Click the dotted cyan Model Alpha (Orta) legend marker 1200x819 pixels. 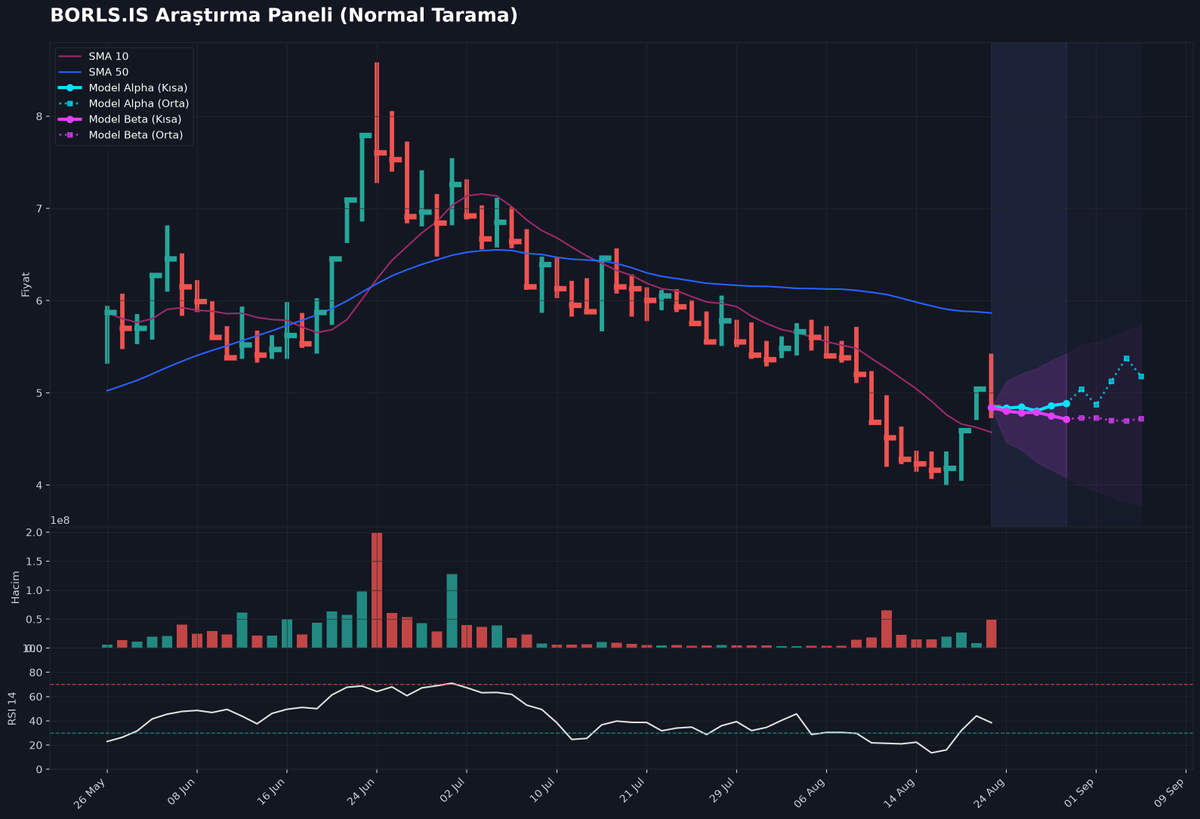(70, 104)
